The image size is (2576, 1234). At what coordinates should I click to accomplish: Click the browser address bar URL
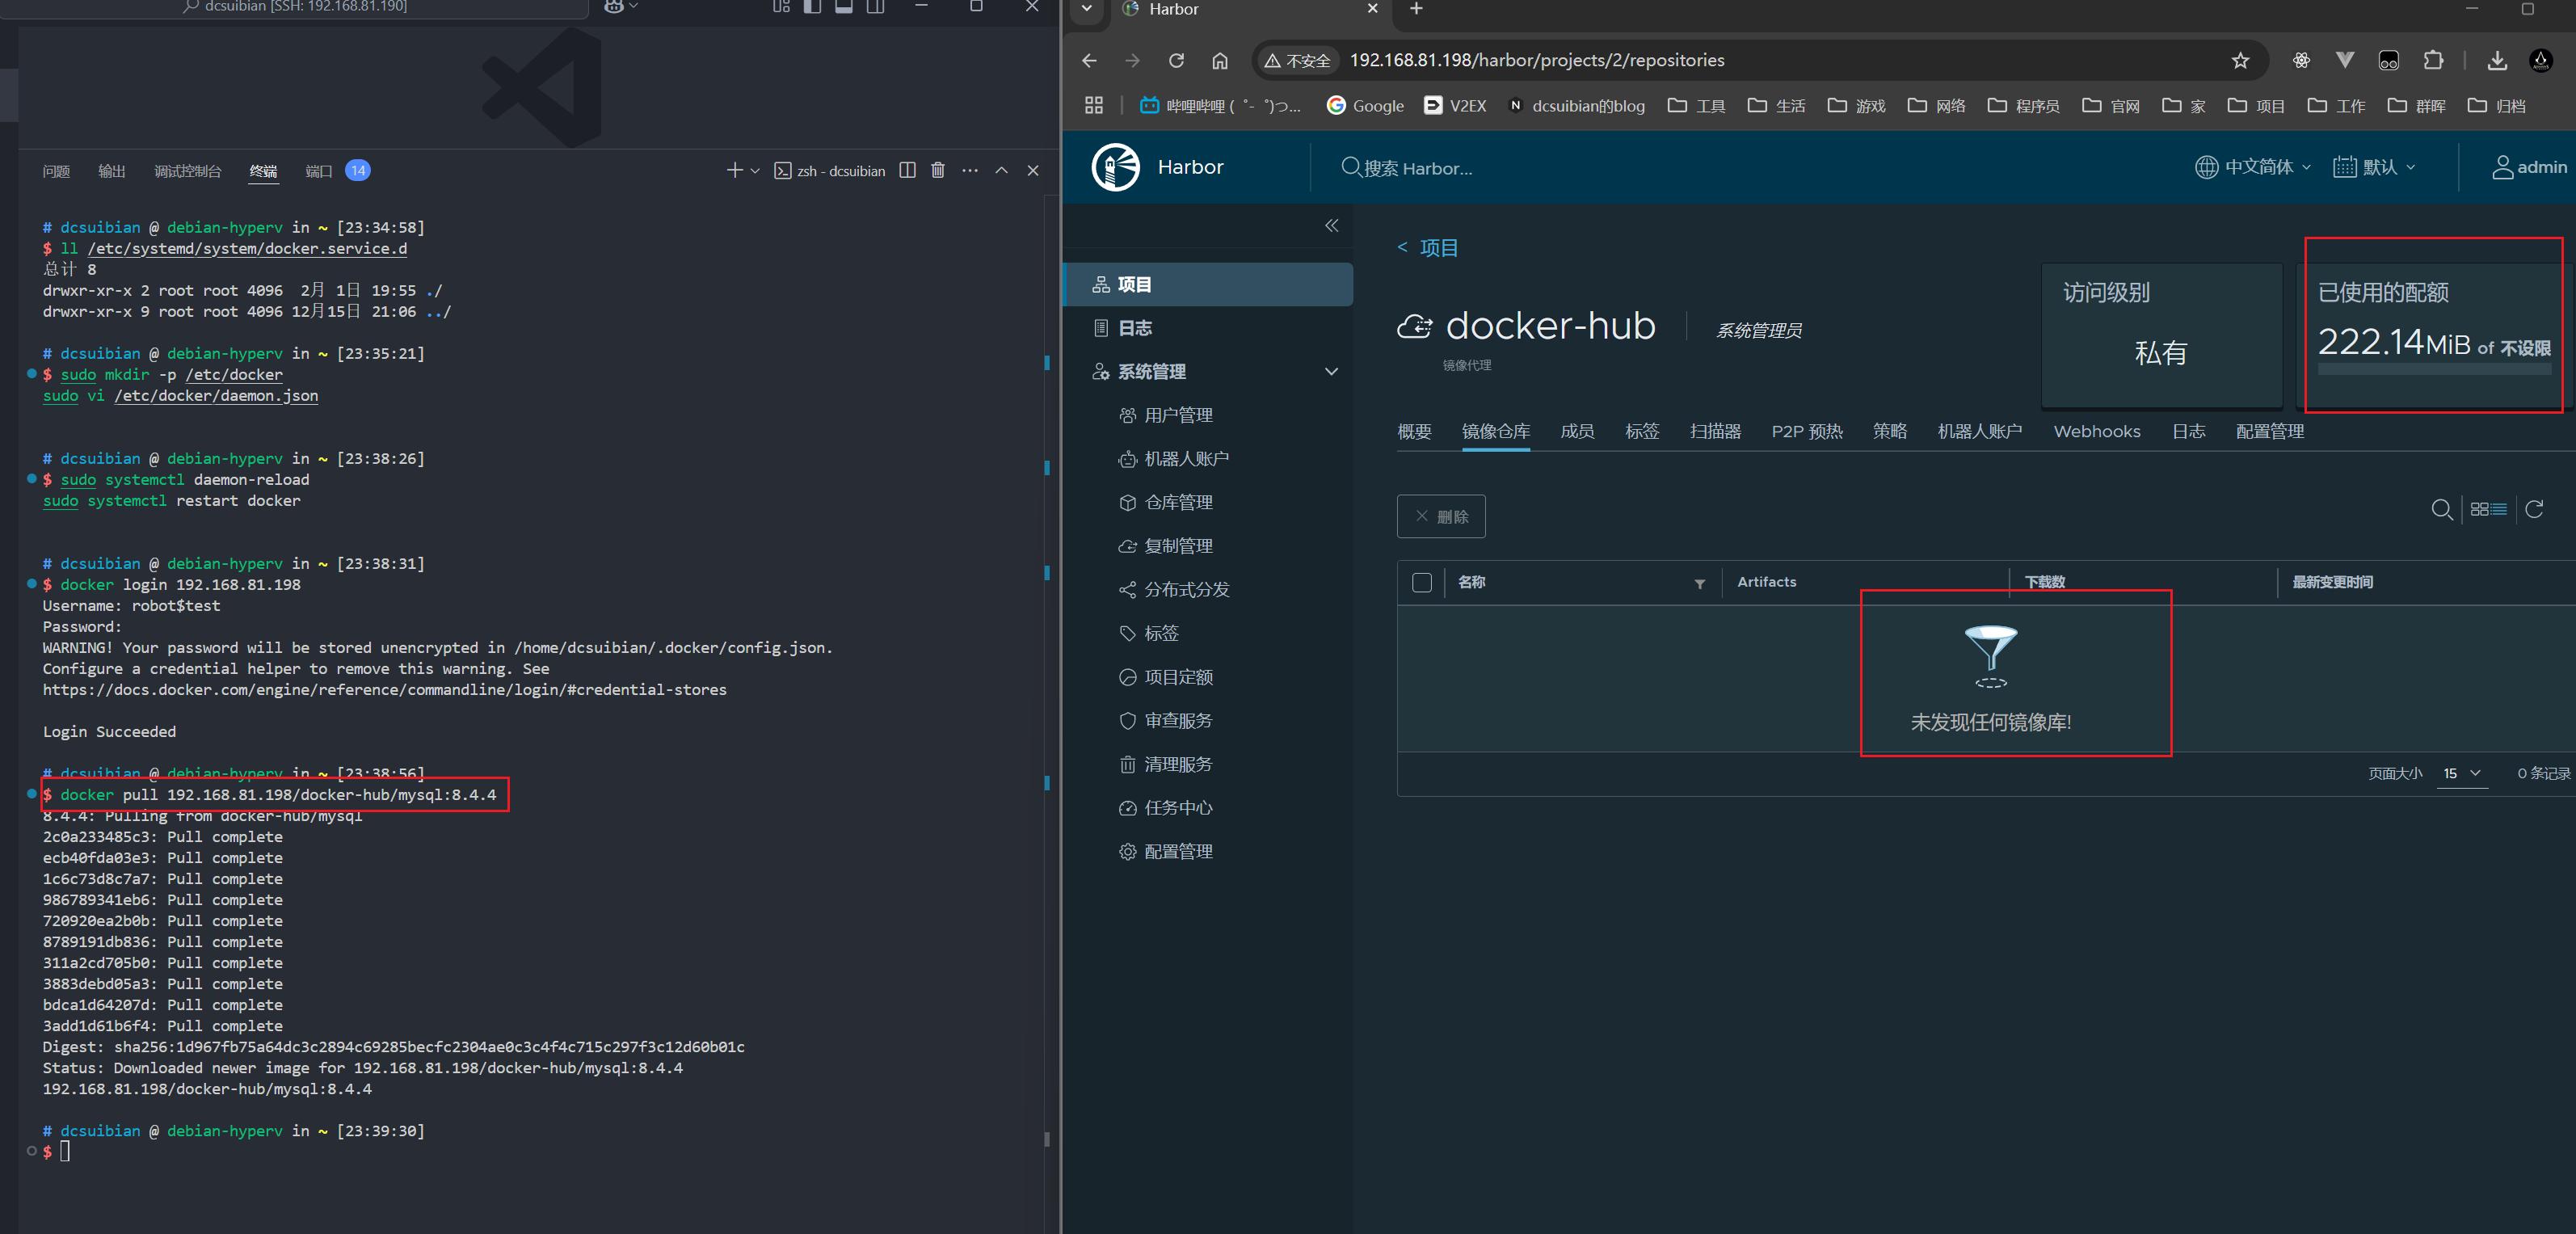(1536, 61)
